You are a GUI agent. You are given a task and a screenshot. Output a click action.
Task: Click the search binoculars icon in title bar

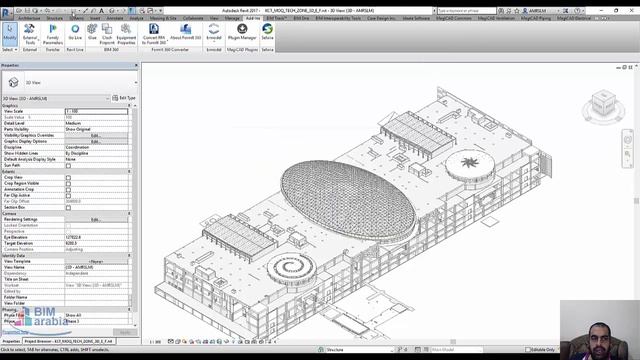tap(501, 11)
